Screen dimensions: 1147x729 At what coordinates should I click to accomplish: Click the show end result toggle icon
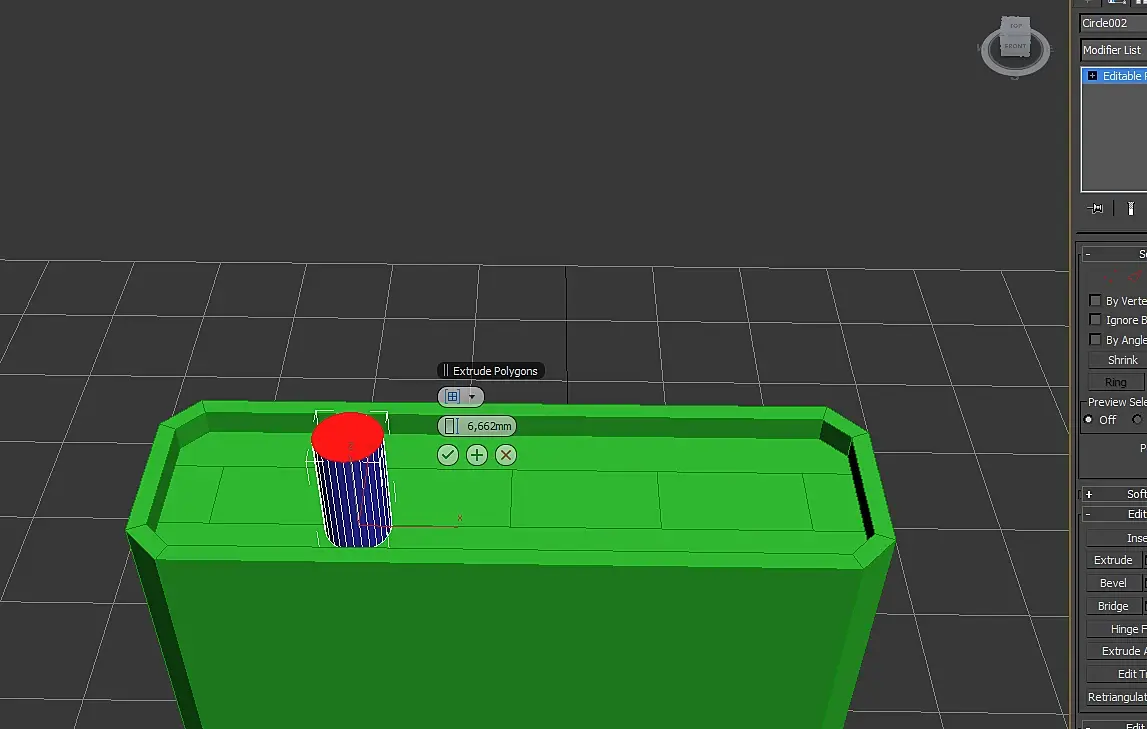(x=1131, y=208)
